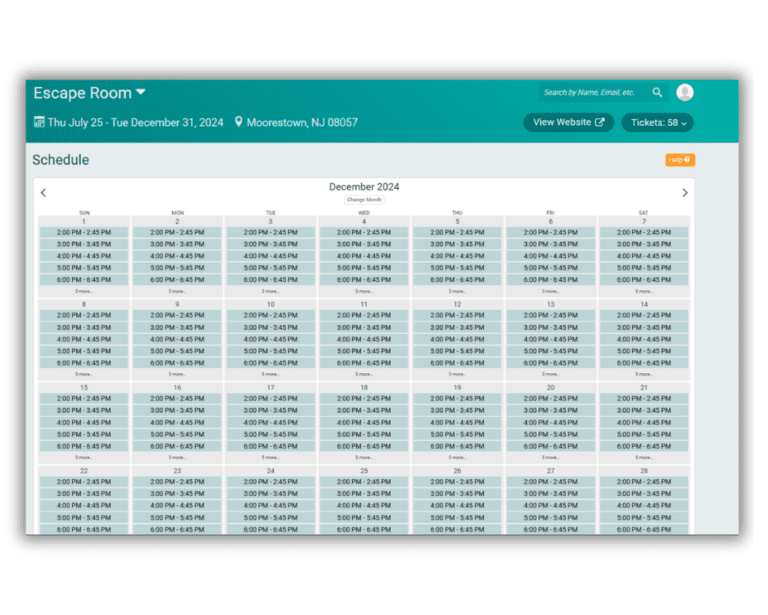
Task: Go to the previous month arrow
Action: point(44,192)
